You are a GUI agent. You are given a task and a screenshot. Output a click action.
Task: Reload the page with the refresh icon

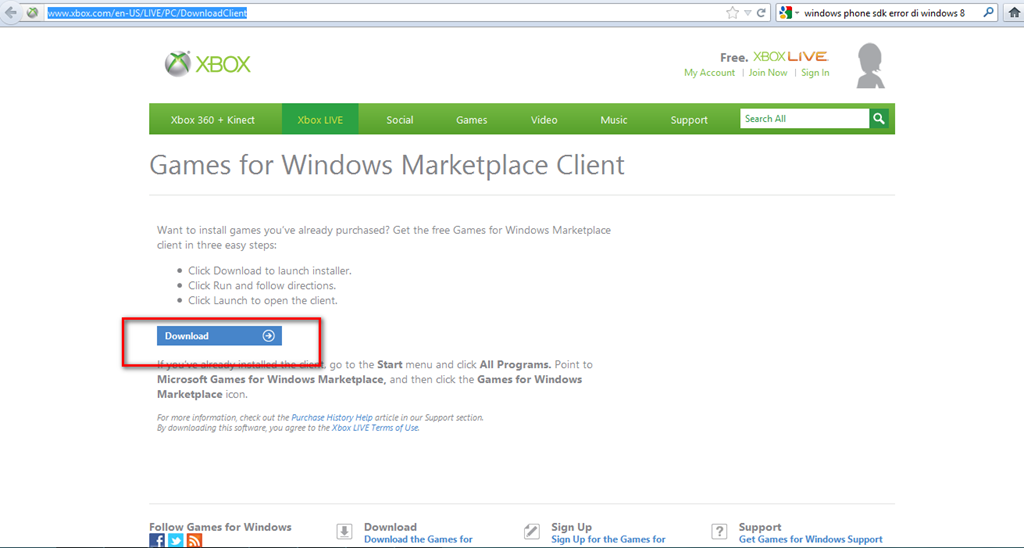click(761, 12)
